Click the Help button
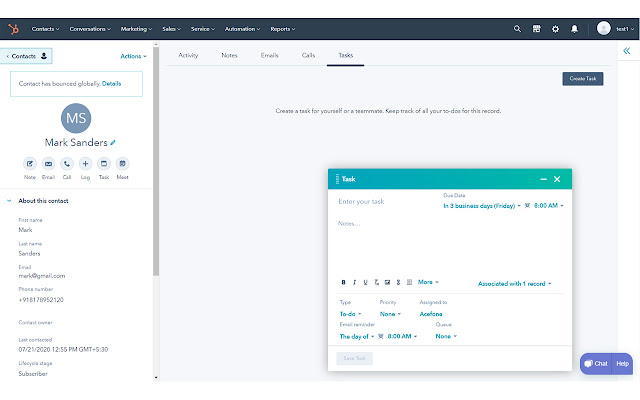The width and height of the screenshot is (640, 400). pos(622,364)
